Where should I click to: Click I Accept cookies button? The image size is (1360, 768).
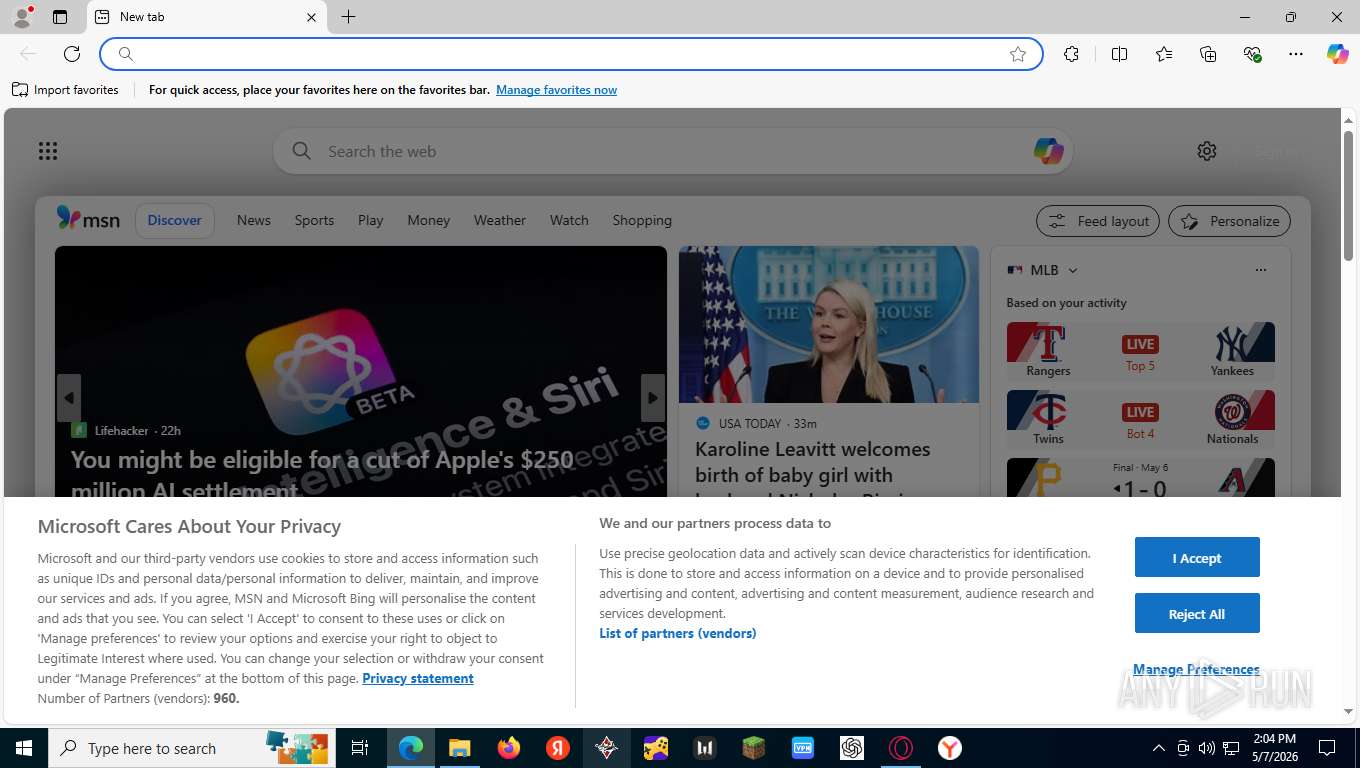point(1197,558)
